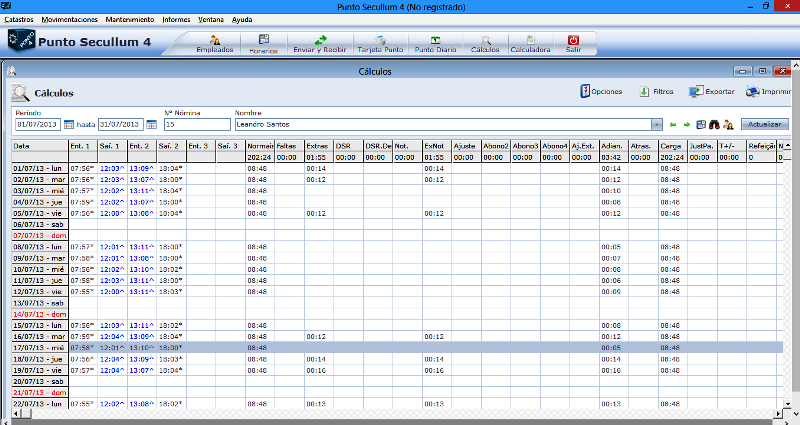
Task: Launch the Calculadora tool
Action: [530, 42]
